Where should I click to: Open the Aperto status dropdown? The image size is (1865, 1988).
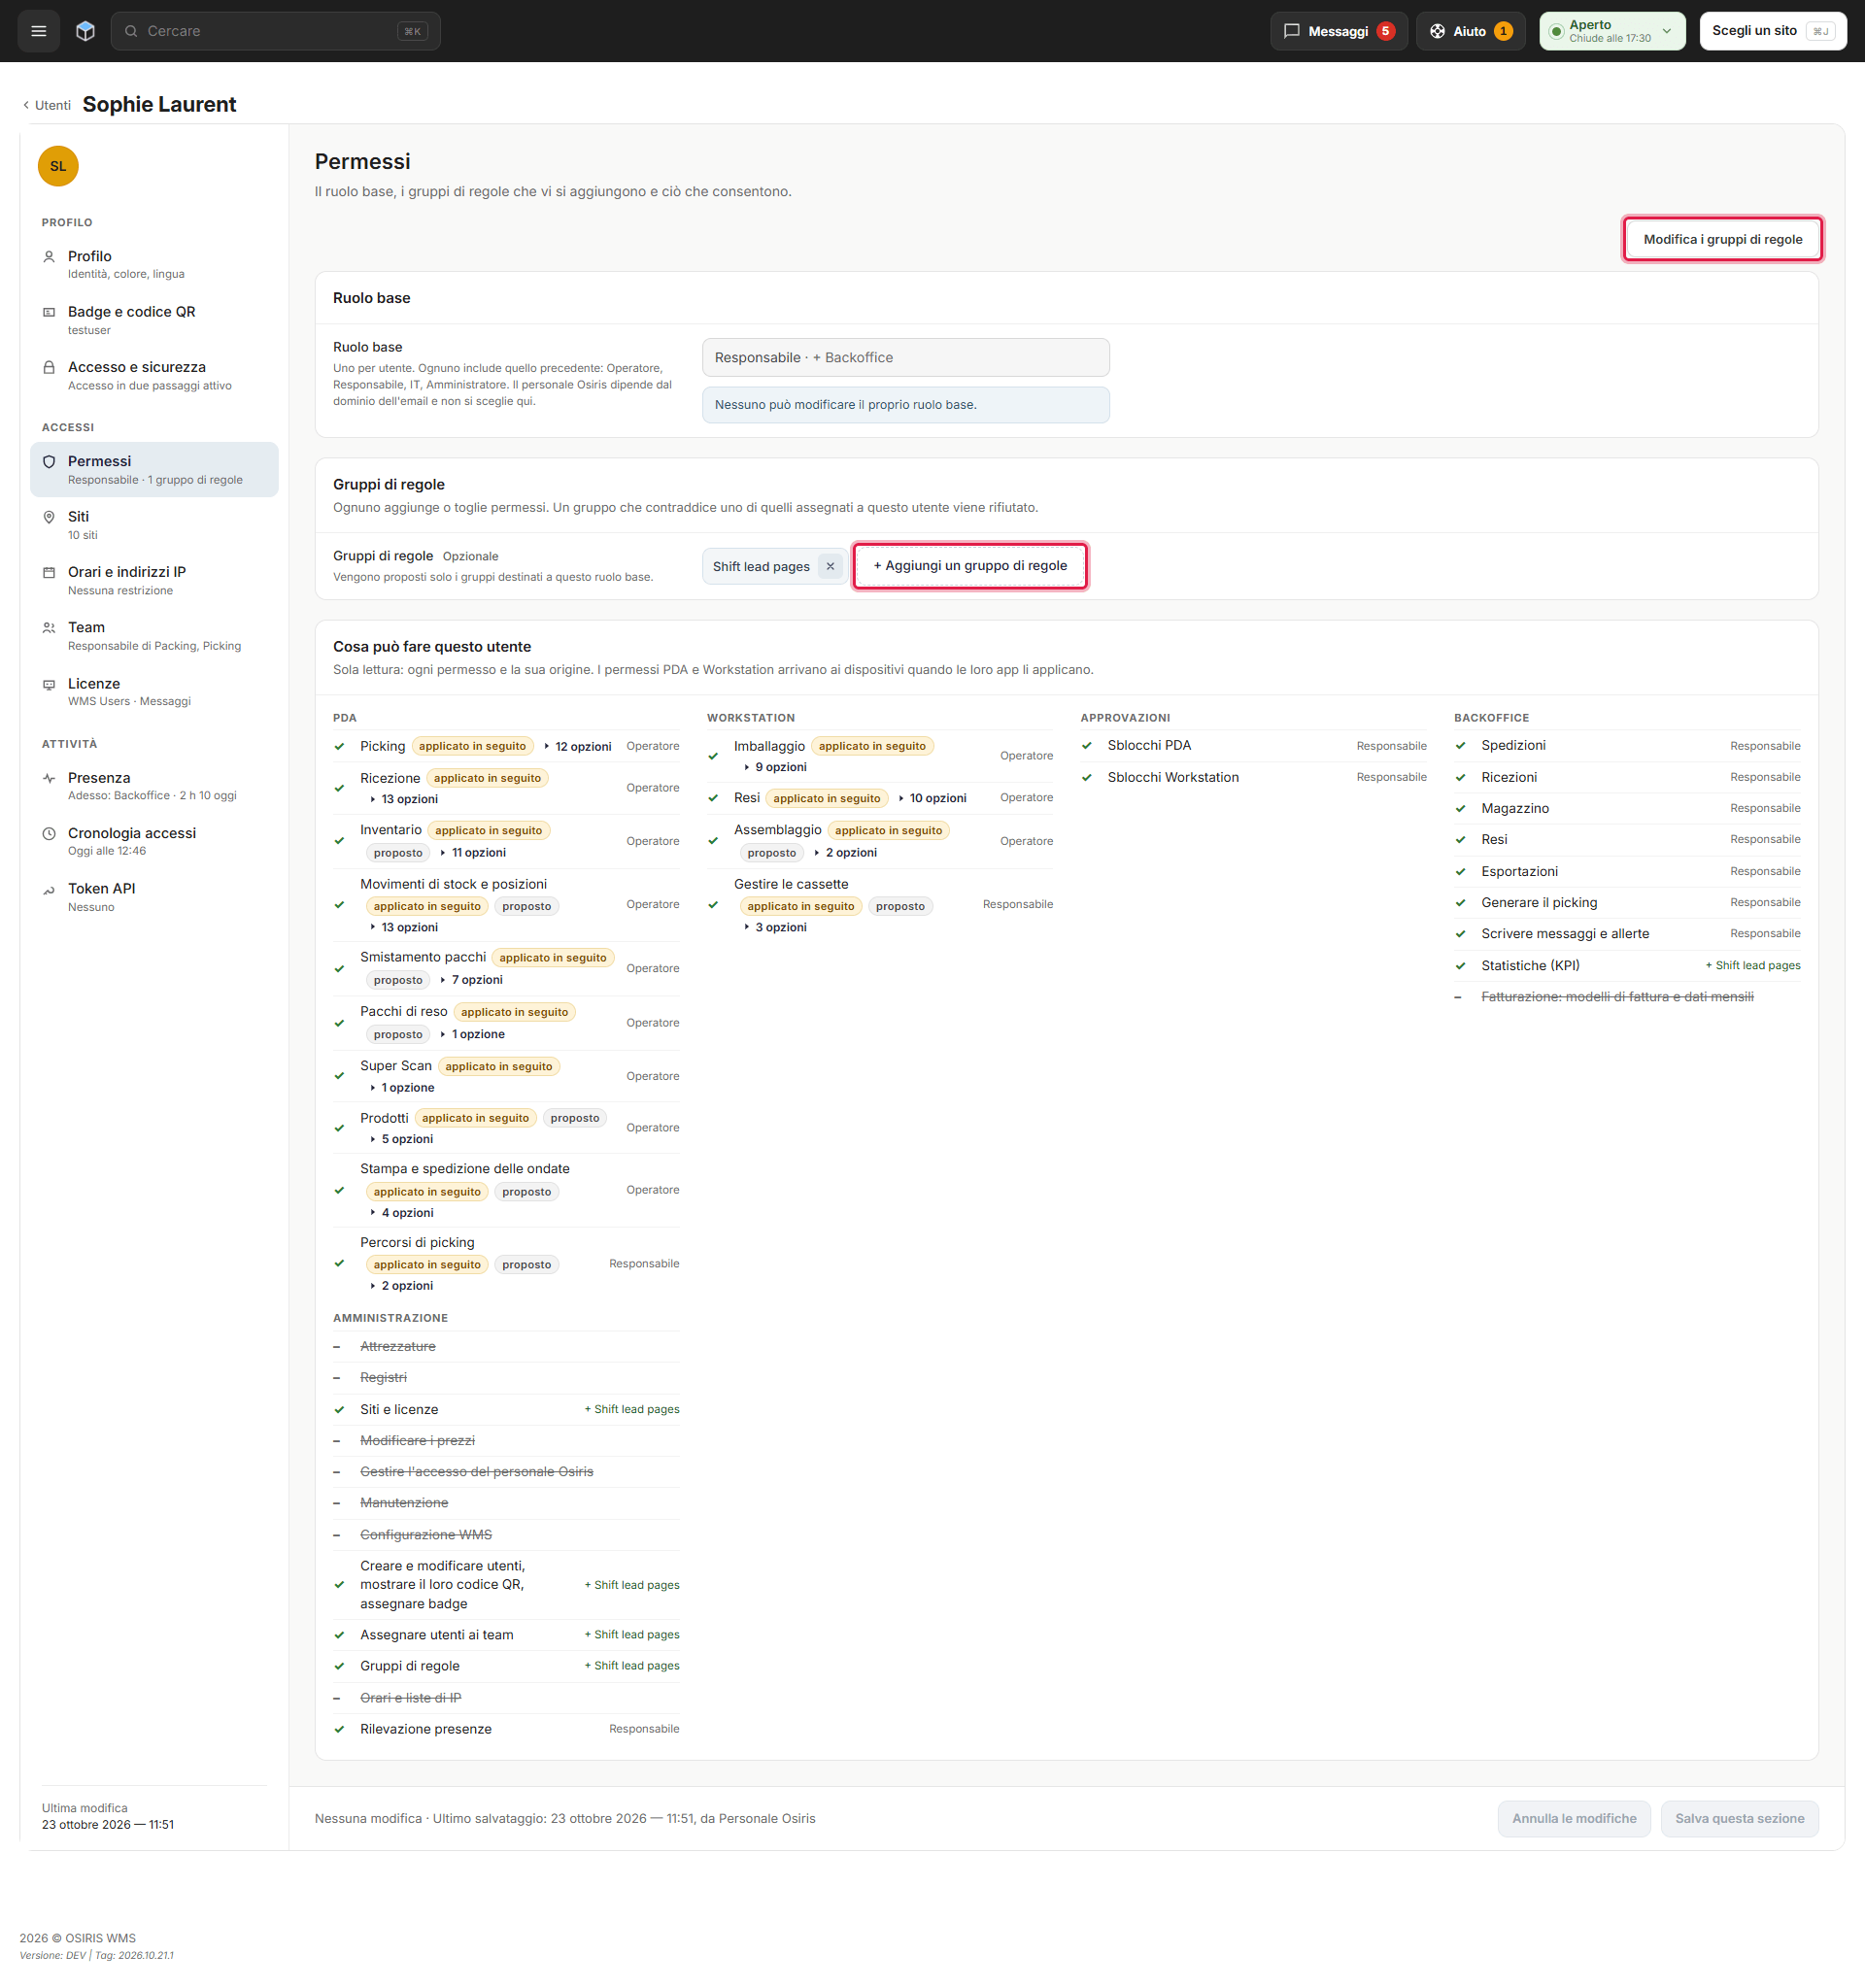1612,31
